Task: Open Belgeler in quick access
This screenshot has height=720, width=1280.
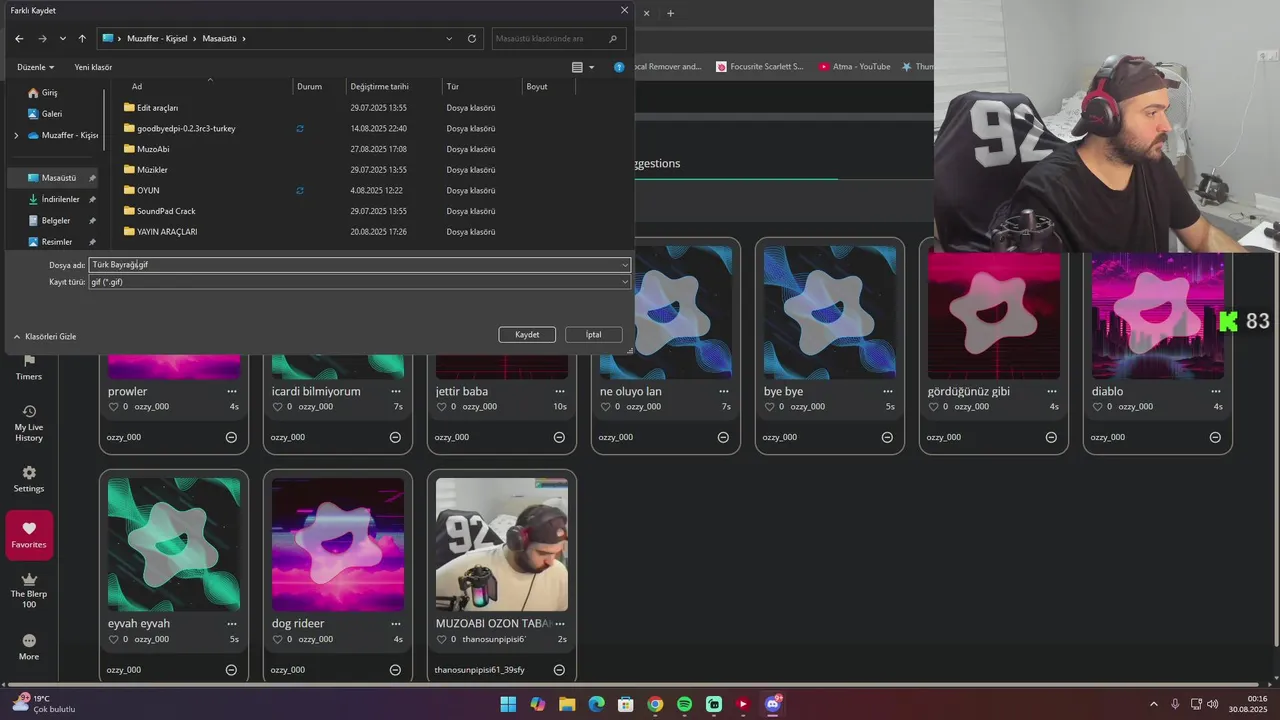Action: (56, 220)
